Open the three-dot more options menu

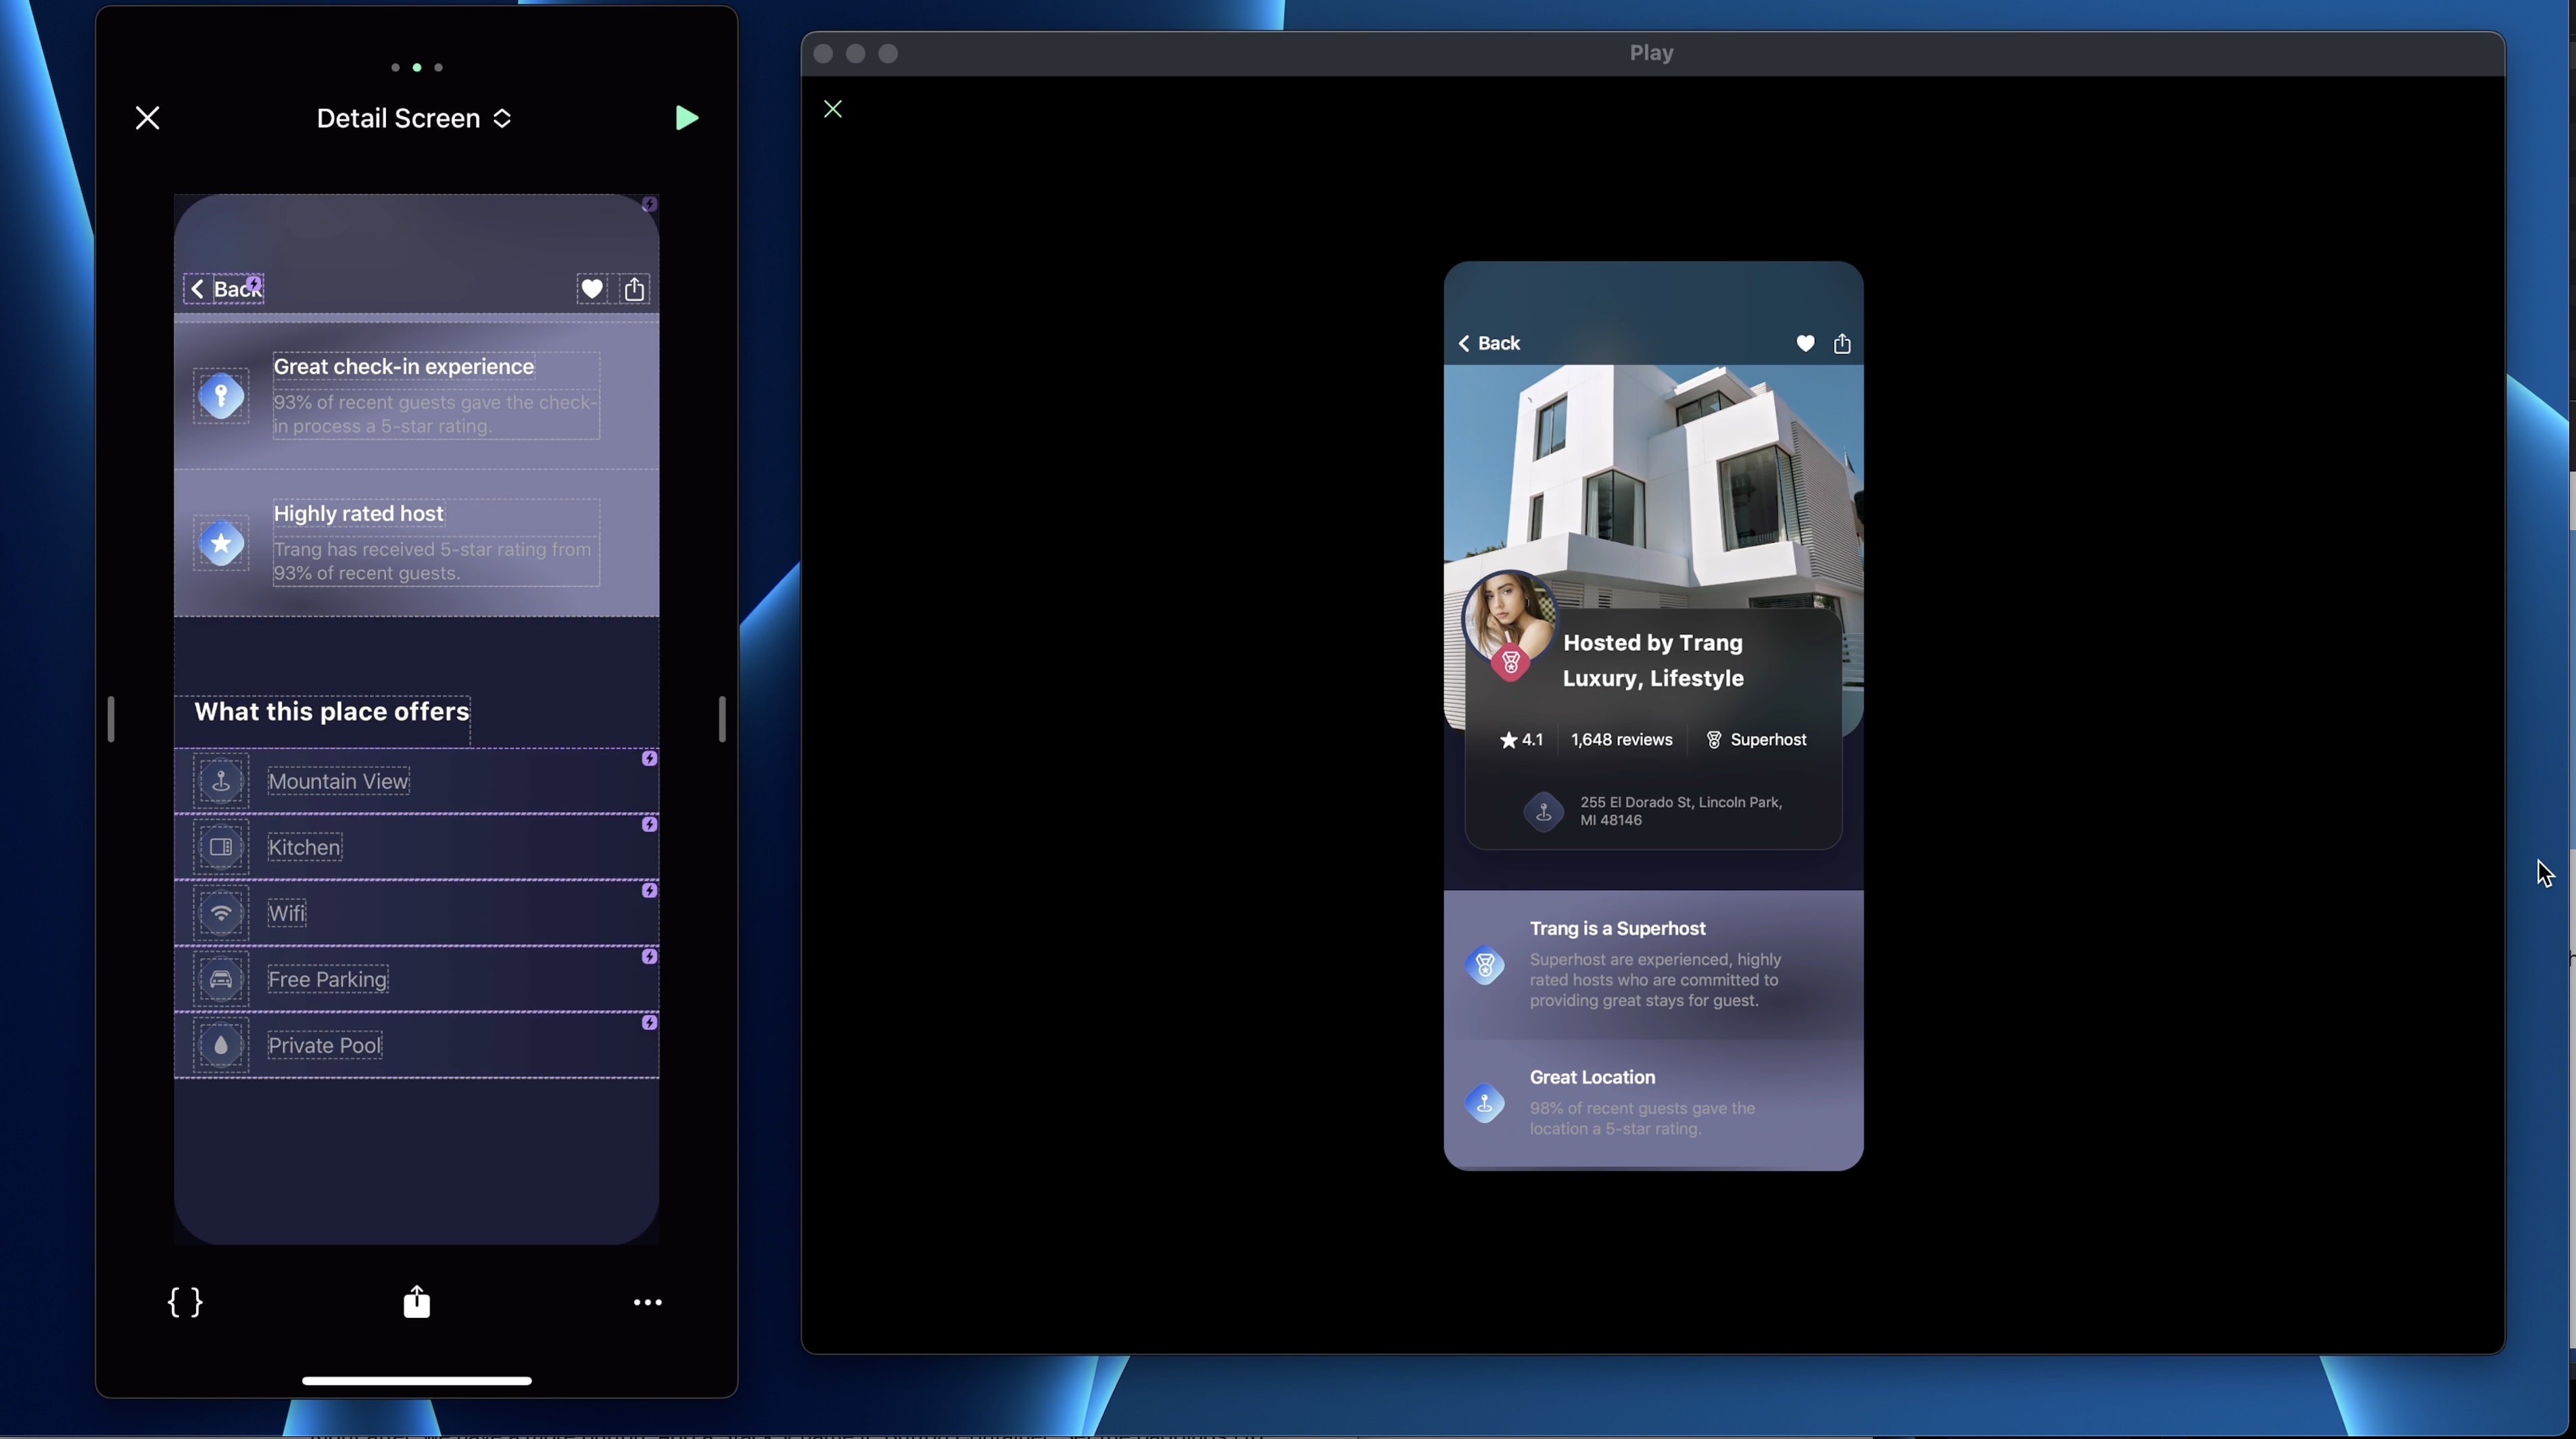[x=647, y=1302]
